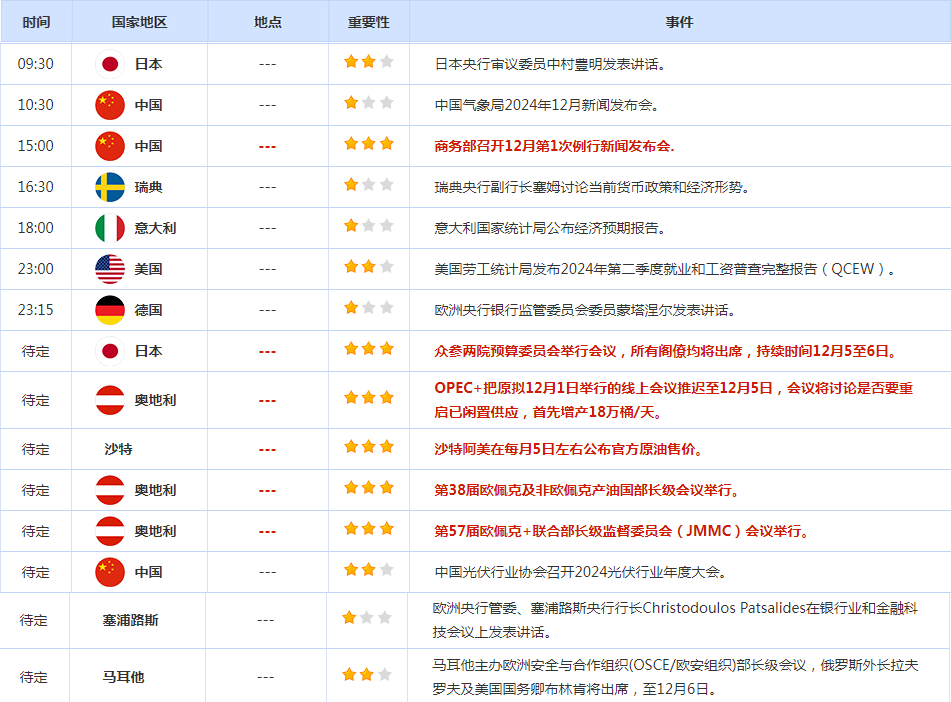Click the star rating in the 18:00 Italy row
This screenshot has height=702, width=951.
(x=369, y=226)
